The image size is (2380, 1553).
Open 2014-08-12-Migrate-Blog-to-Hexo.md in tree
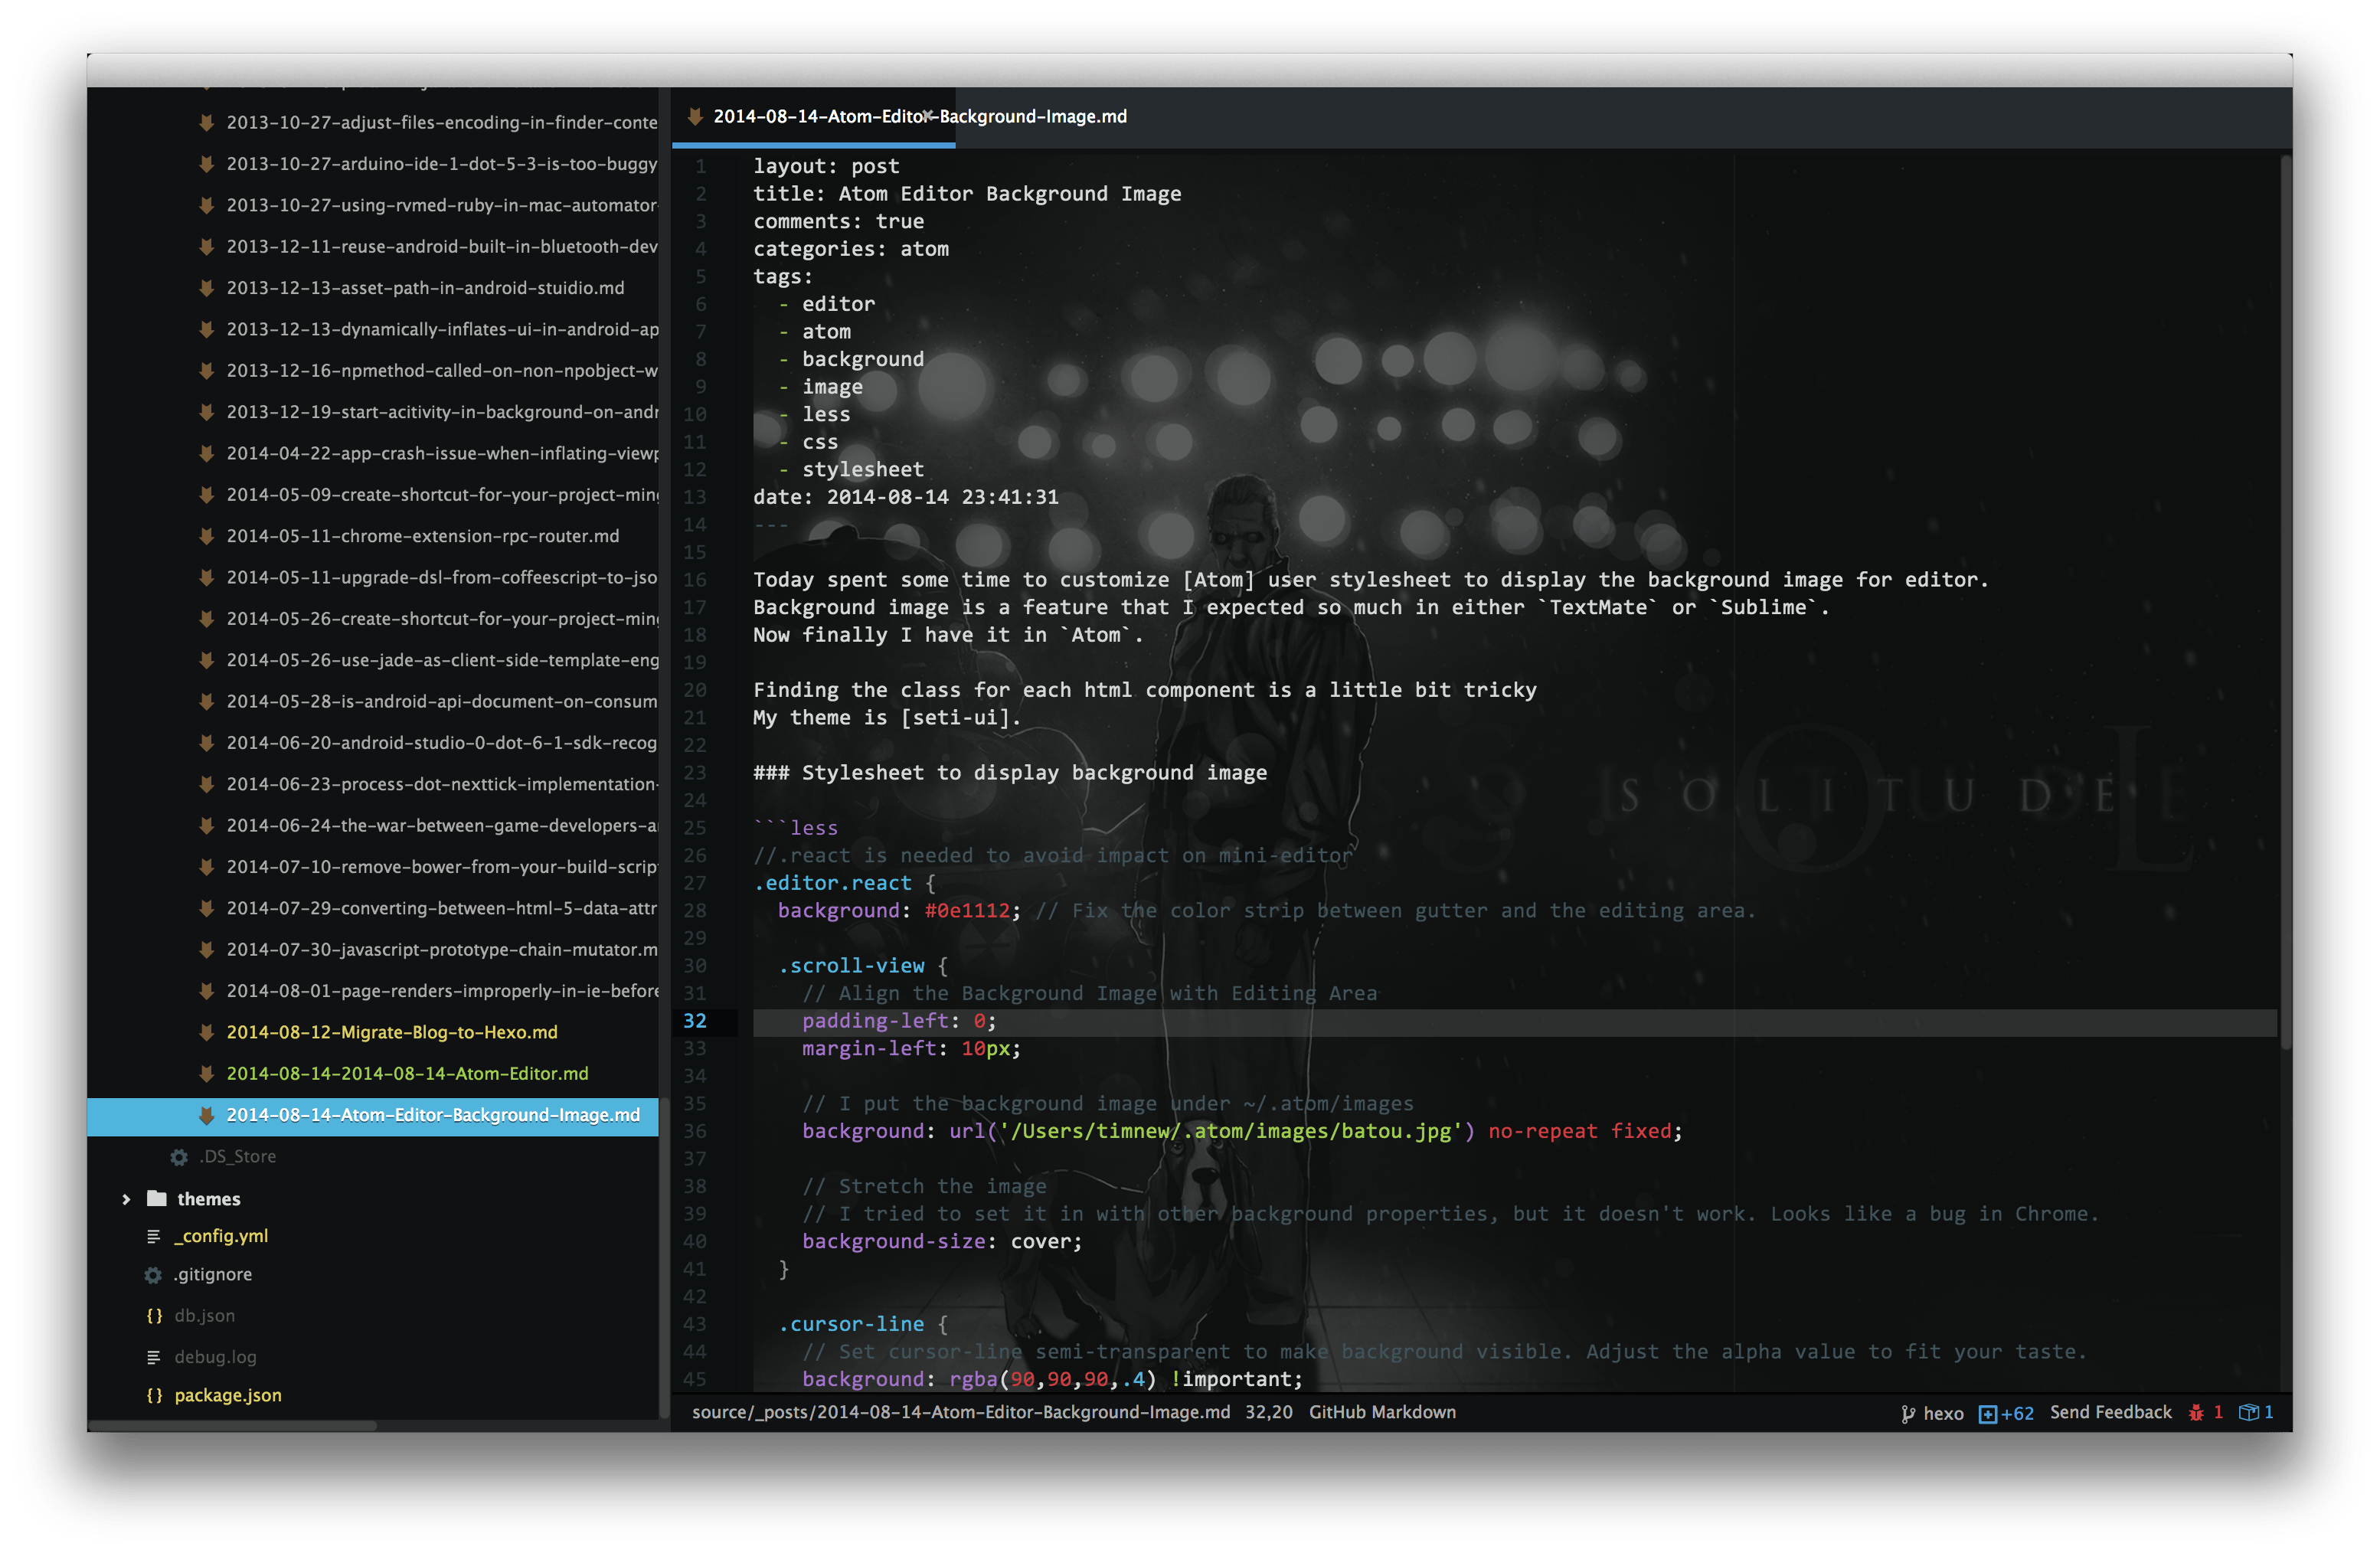pyautogui.click(x=392, y=1032)
